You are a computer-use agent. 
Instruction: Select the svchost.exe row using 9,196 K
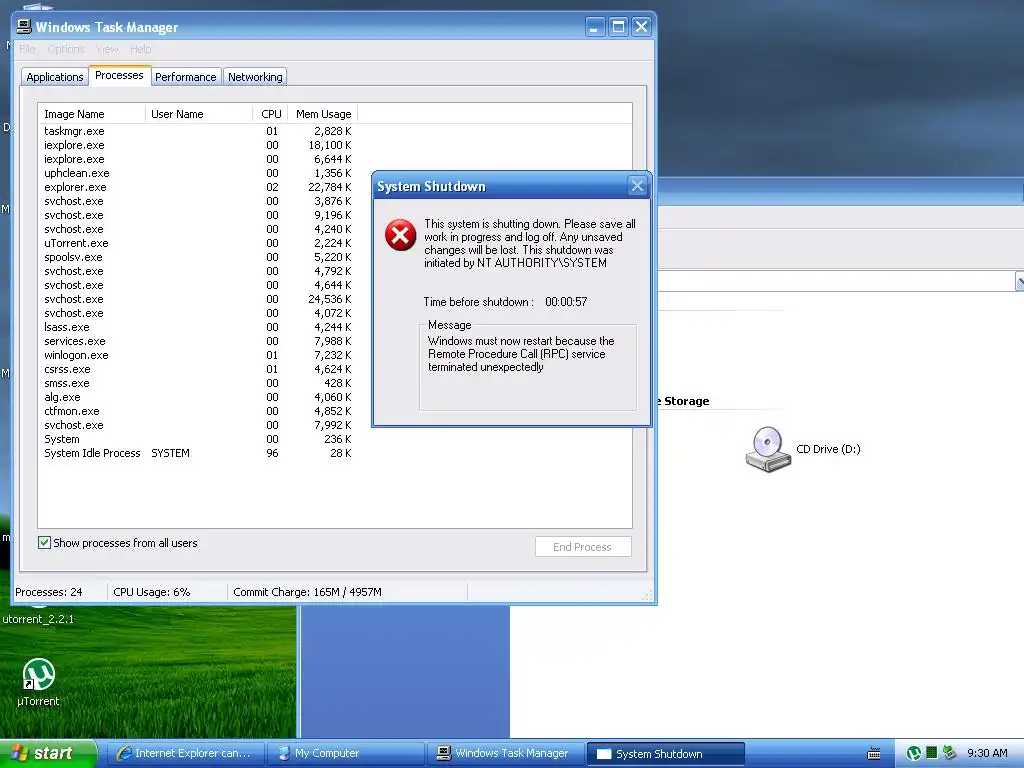click(x=197, y=215)
